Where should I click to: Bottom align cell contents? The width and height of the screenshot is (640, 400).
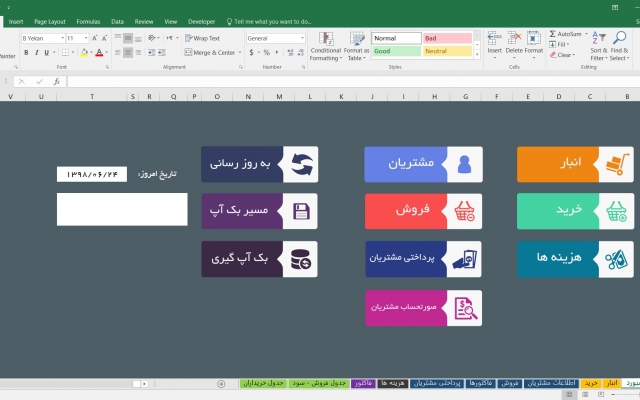click(138, 38)
